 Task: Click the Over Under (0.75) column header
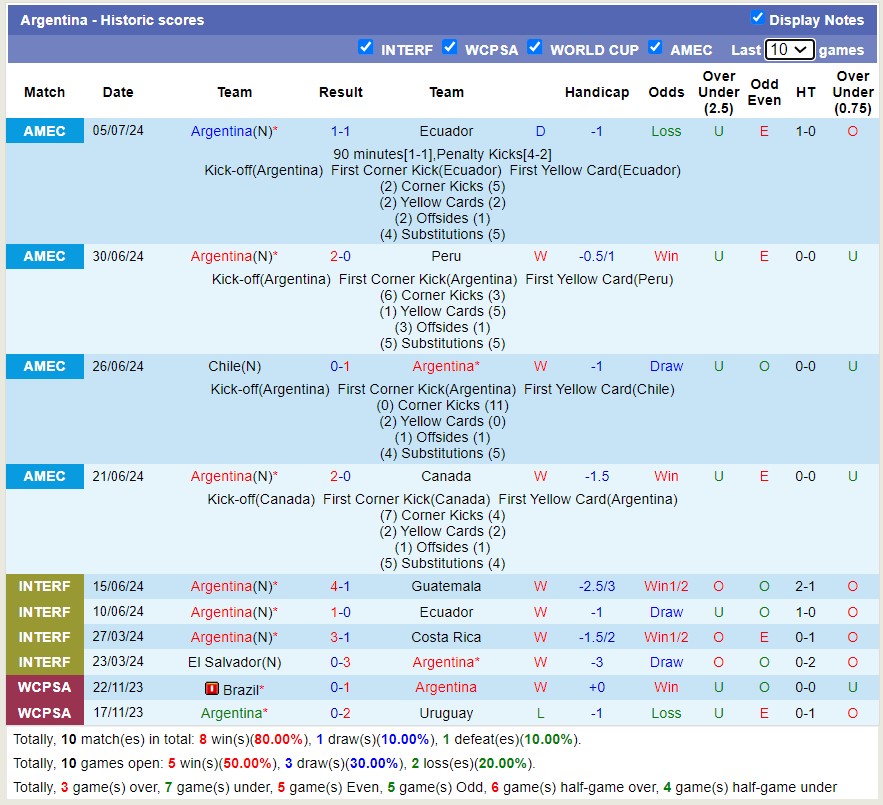853,92
